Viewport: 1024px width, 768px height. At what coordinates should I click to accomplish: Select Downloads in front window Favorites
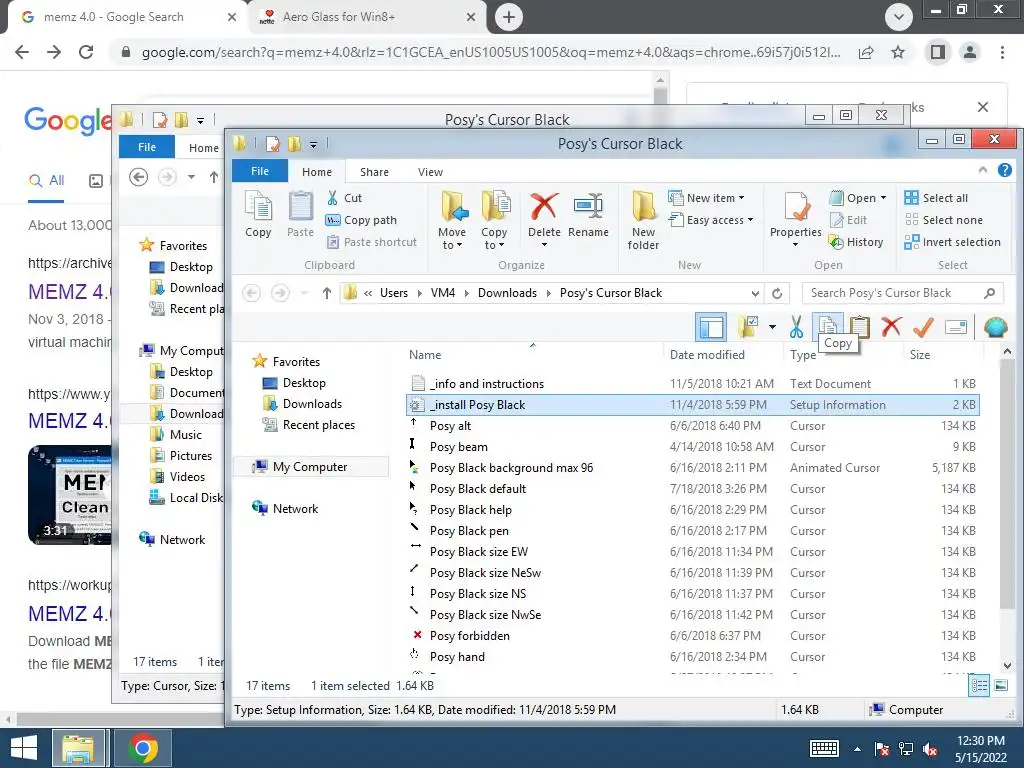(312, 404)
